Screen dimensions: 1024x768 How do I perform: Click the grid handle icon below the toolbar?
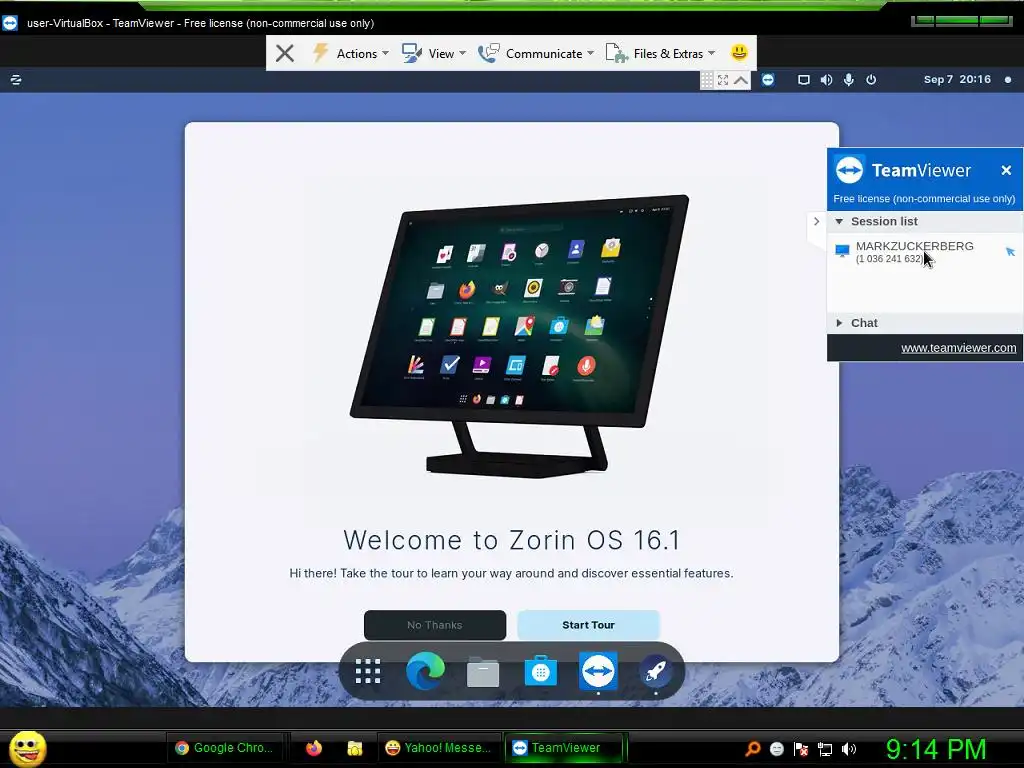707,80
